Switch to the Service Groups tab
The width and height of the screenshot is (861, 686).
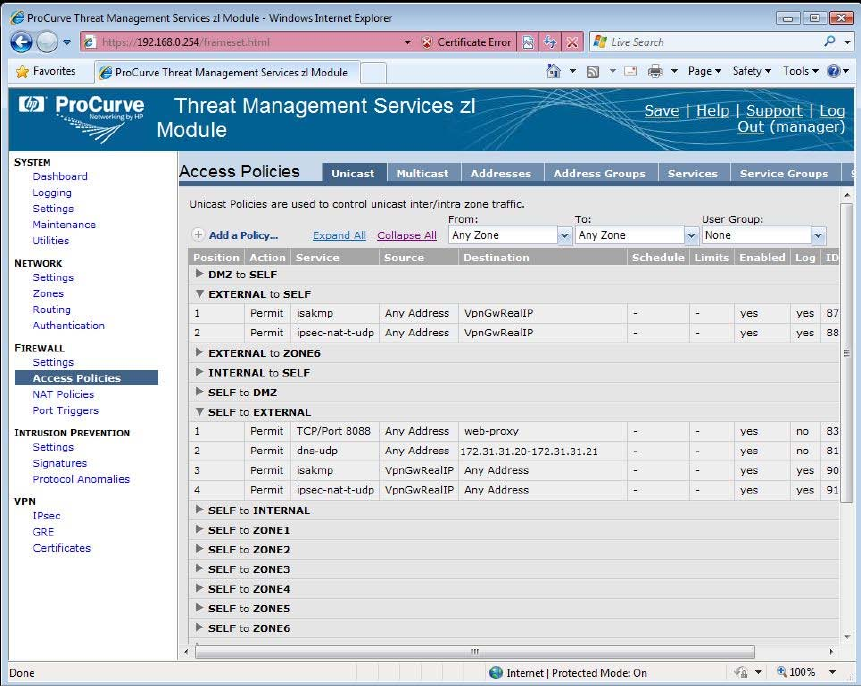[x=784, y=173]
